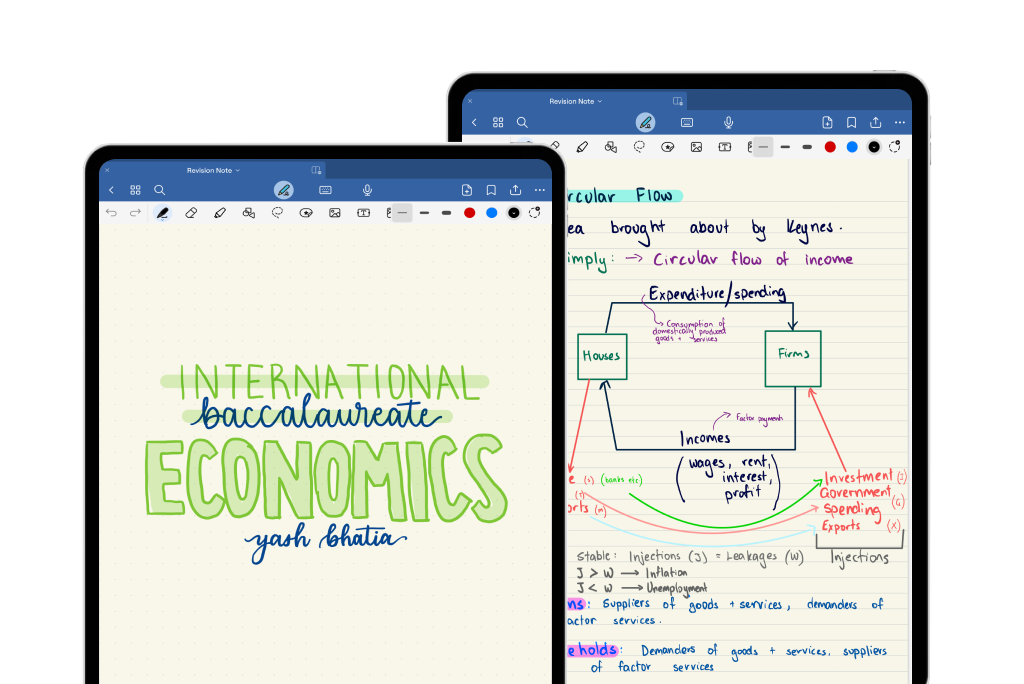Select the Pen tool on left iPad
The height and width of the screenshot is (684, 1024).
pyautogui.click(x=162, y=213)
